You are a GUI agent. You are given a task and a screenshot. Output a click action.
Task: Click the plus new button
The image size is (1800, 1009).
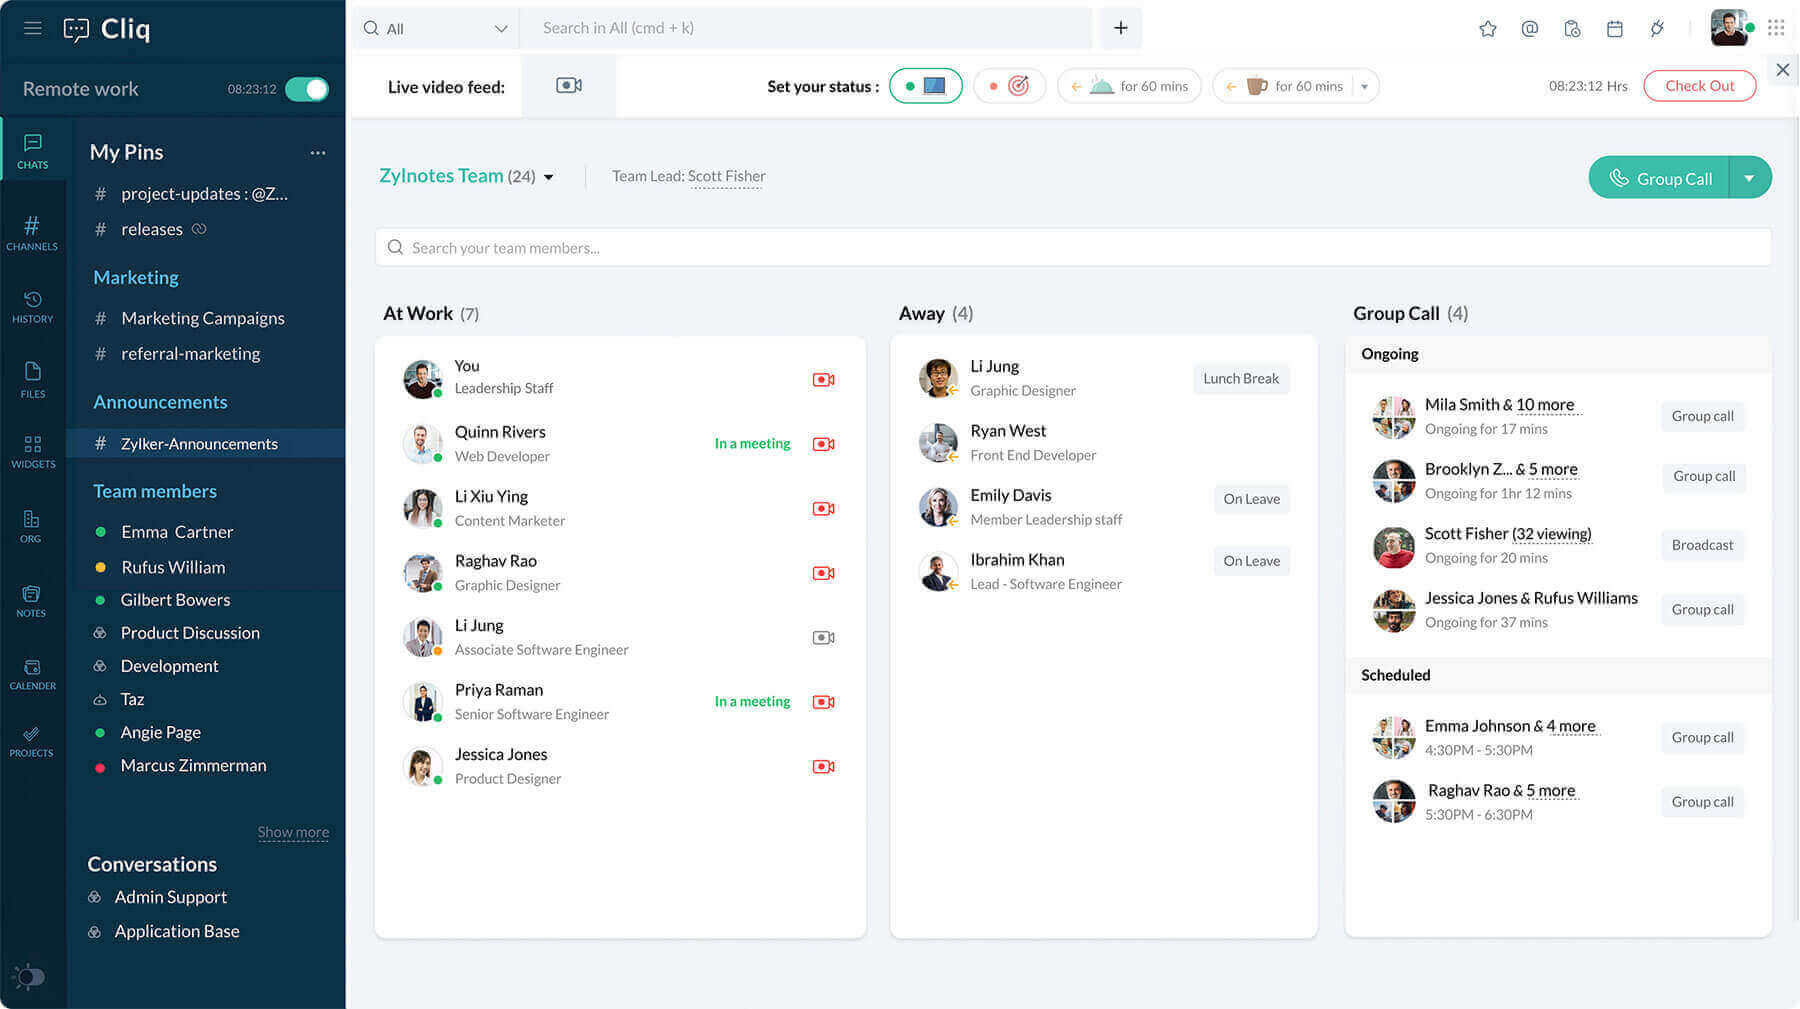[x=1121, y=28]
